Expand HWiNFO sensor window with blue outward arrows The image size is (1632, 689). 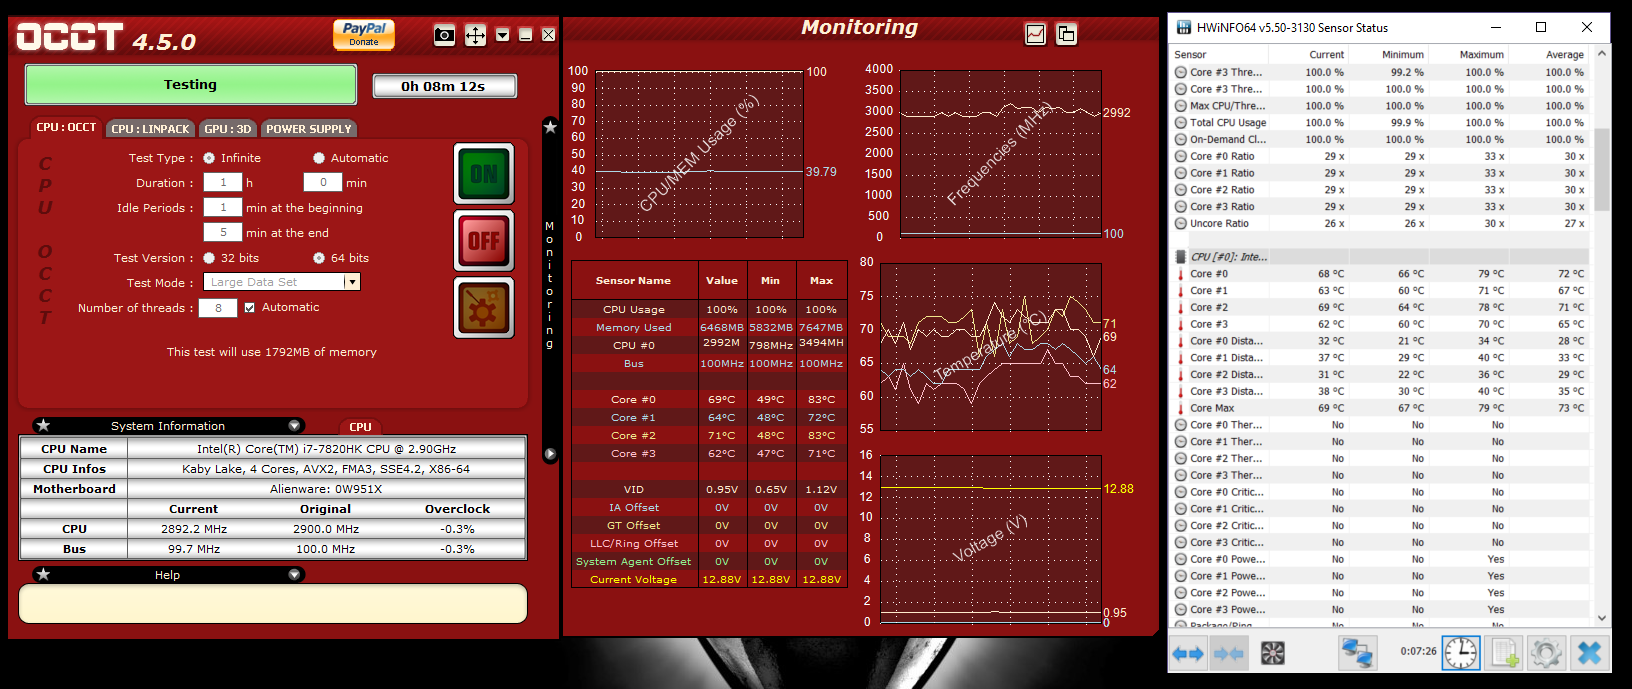1188,654
